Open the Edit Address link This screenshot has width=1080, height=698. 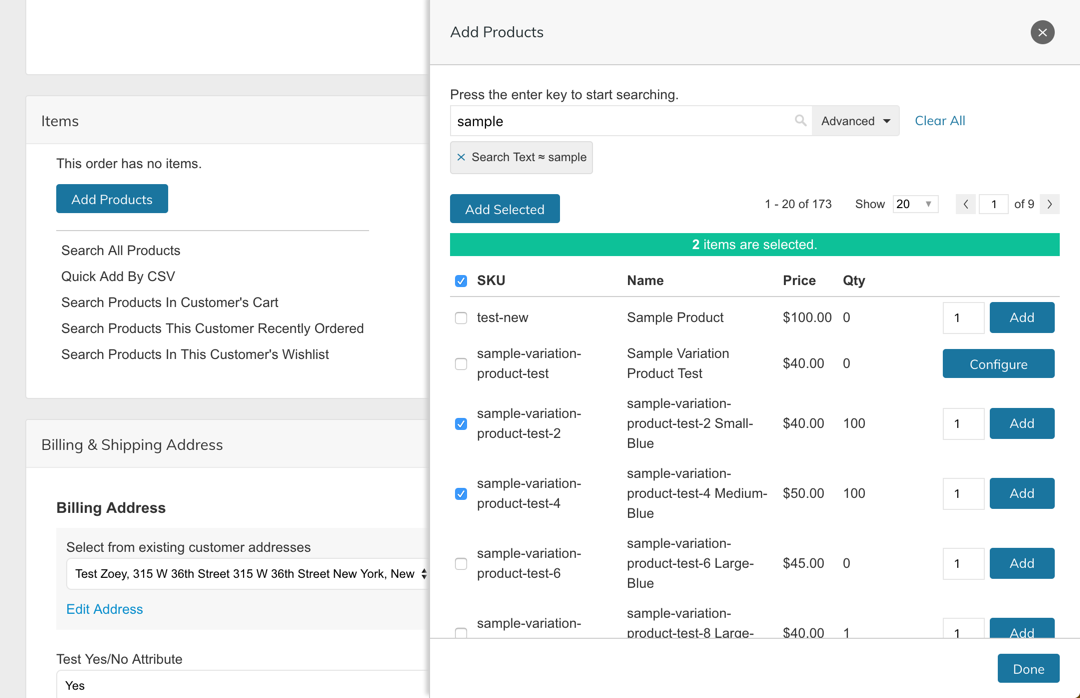(x=104, y=609)
